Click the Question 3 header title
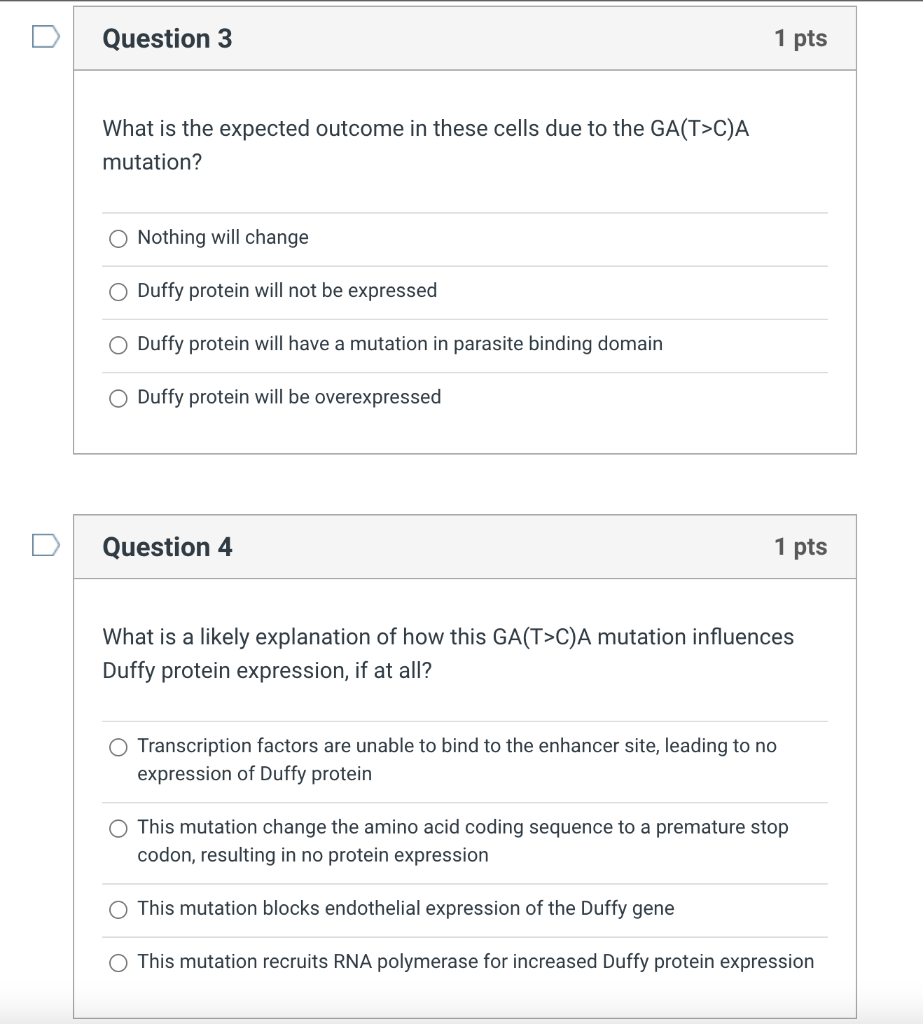923x1024 pixels. click(x=167, y=39)
